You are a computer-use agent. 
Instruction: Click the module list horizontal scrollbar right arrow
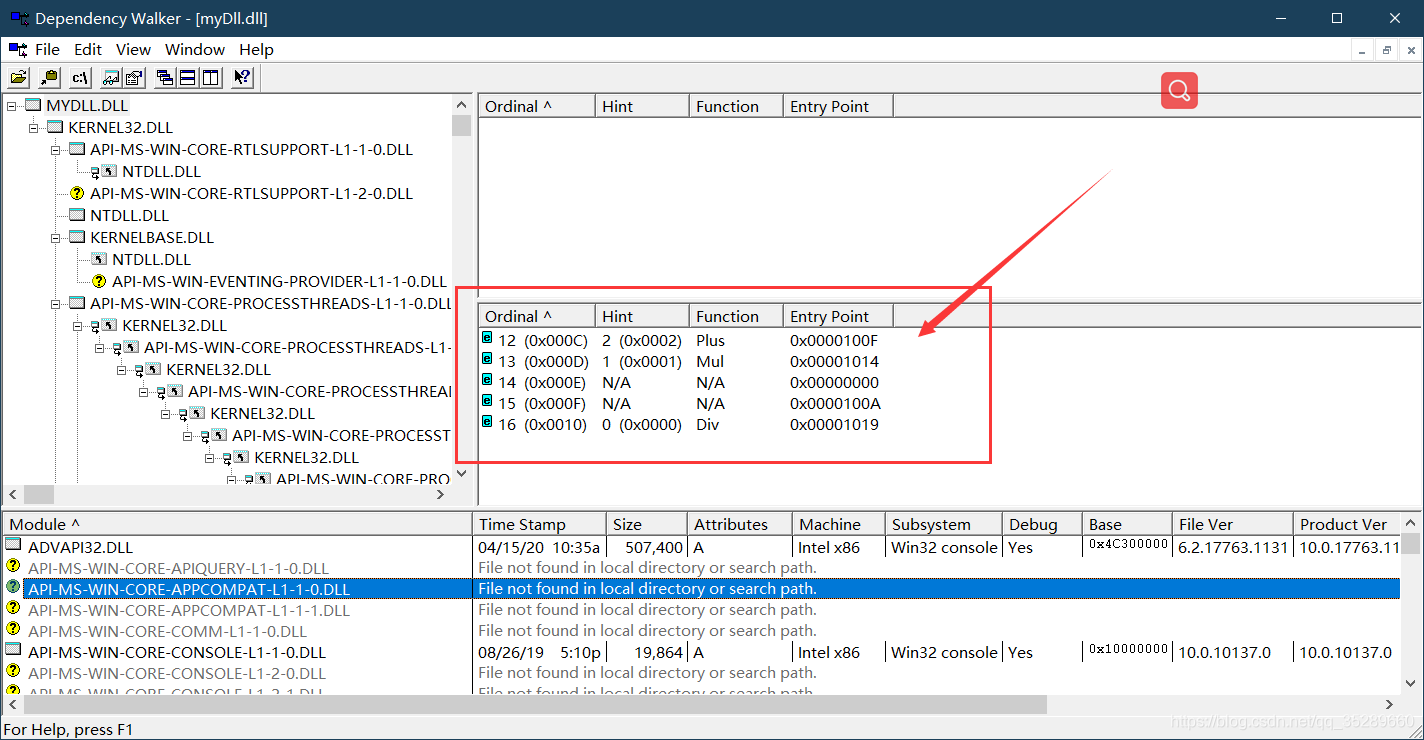pyautogui.click(x=1390, y=704)
